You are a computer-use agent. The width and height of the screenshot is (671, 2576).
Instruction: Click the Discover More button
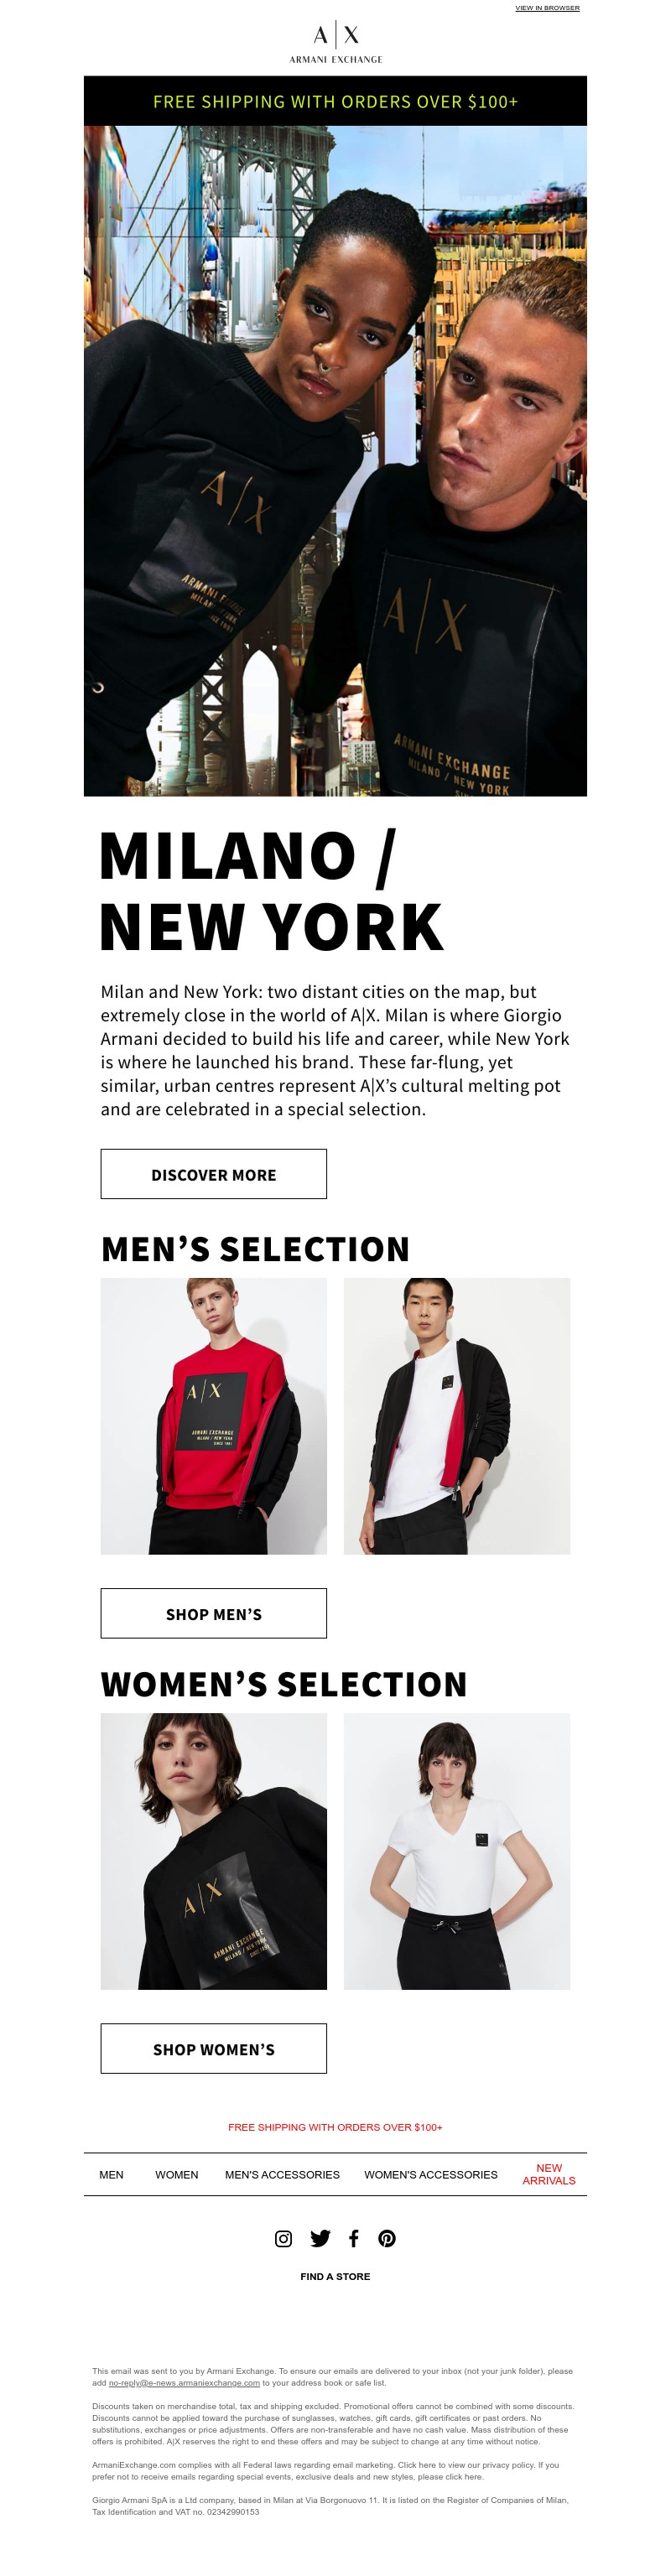coord(214,1174)
